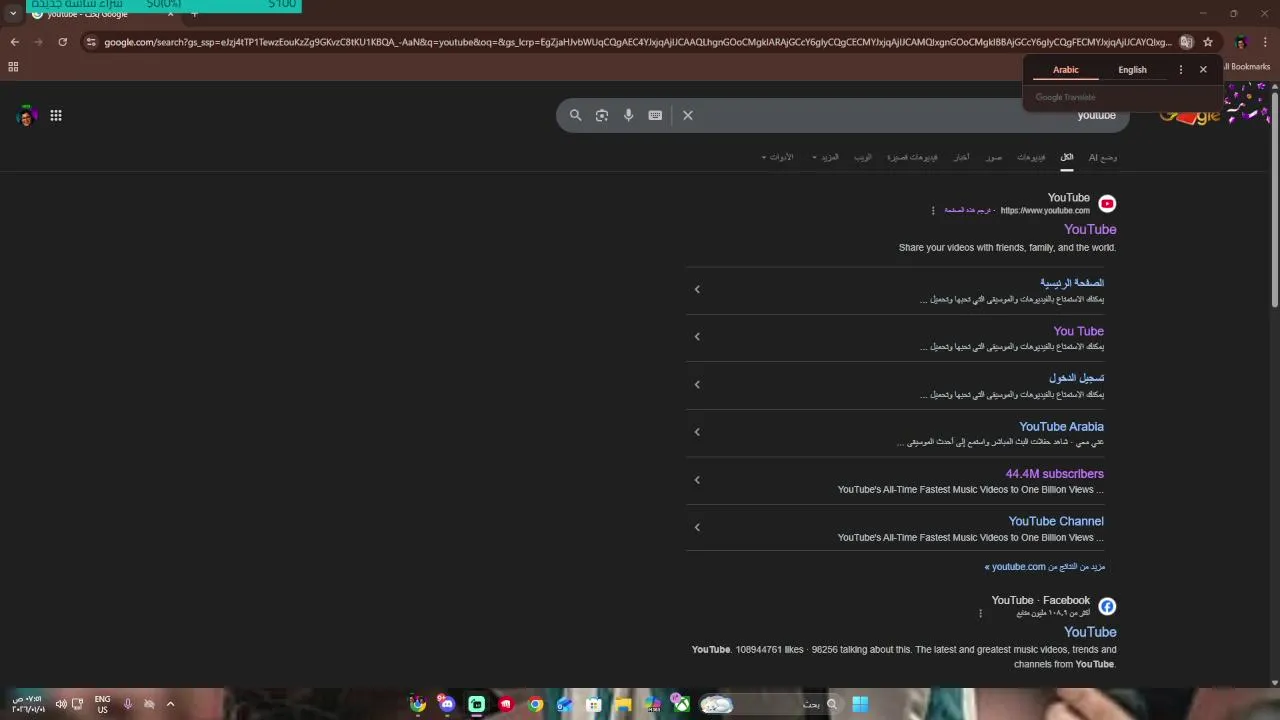This screenshot has height=720, width=1280.
Task: Show hidden system tray icons
Action: pos(170,704)
